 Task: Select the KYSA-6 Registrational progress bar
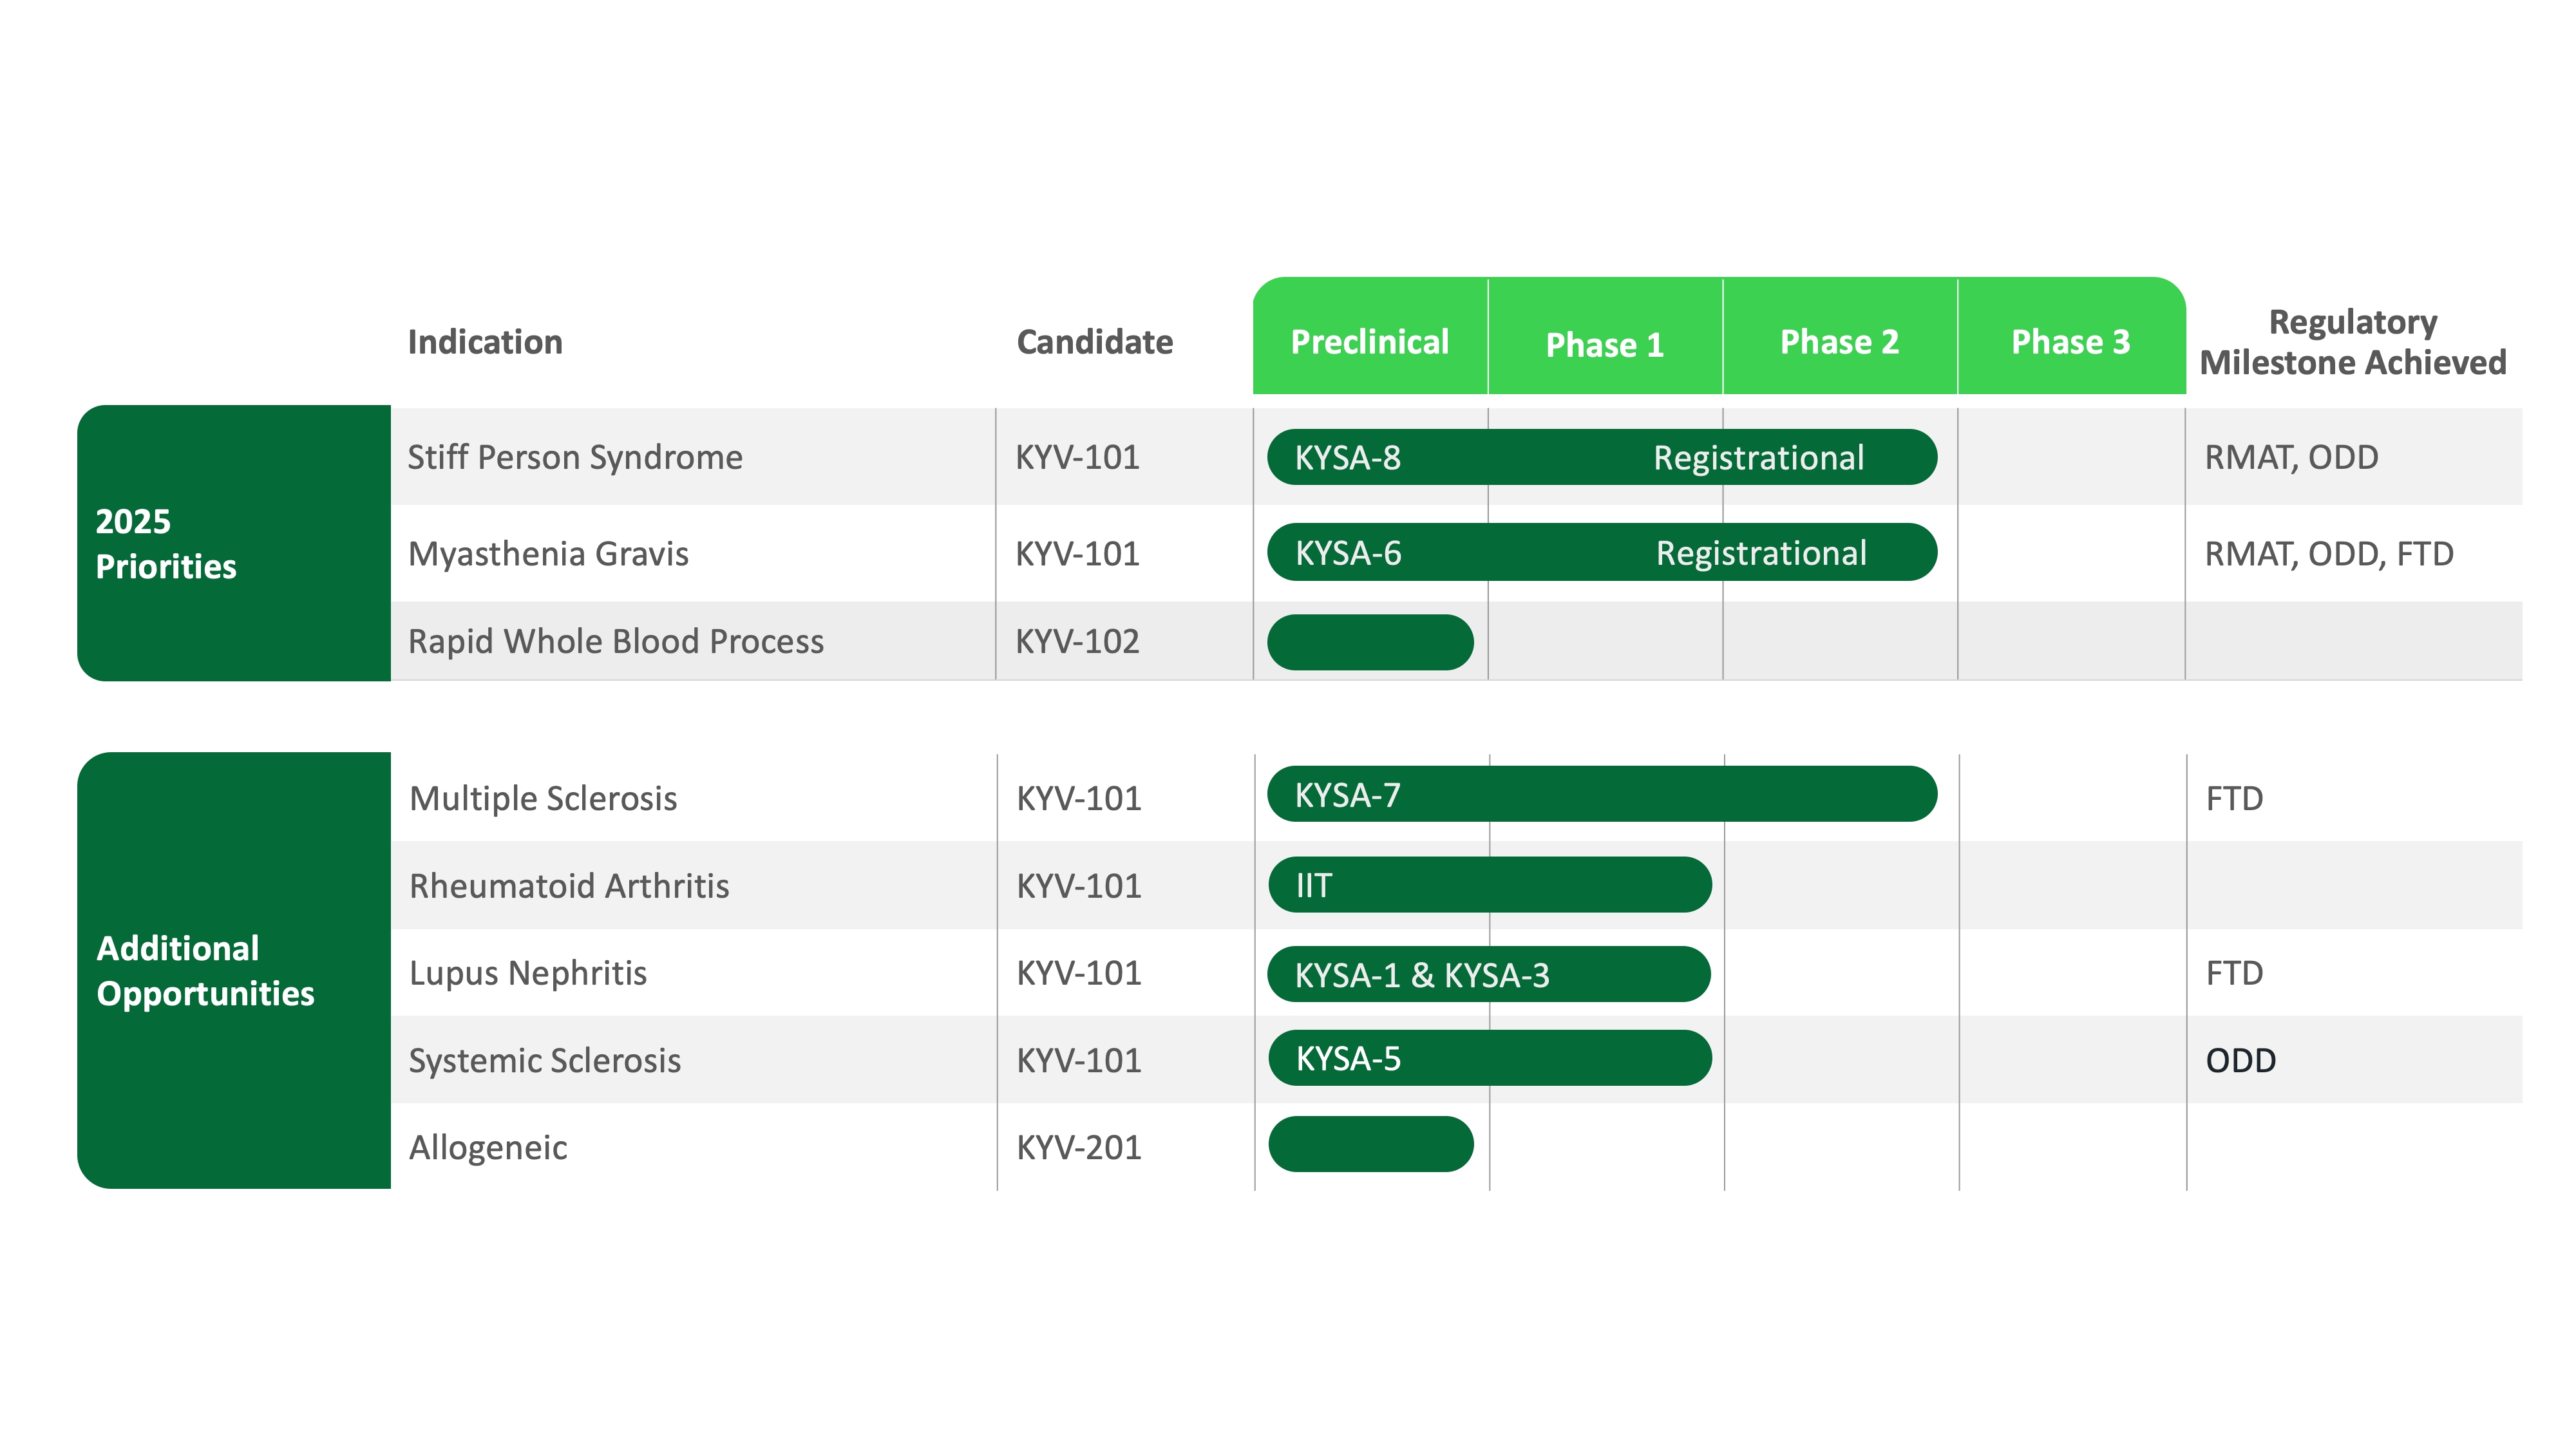click(1601, 552)
